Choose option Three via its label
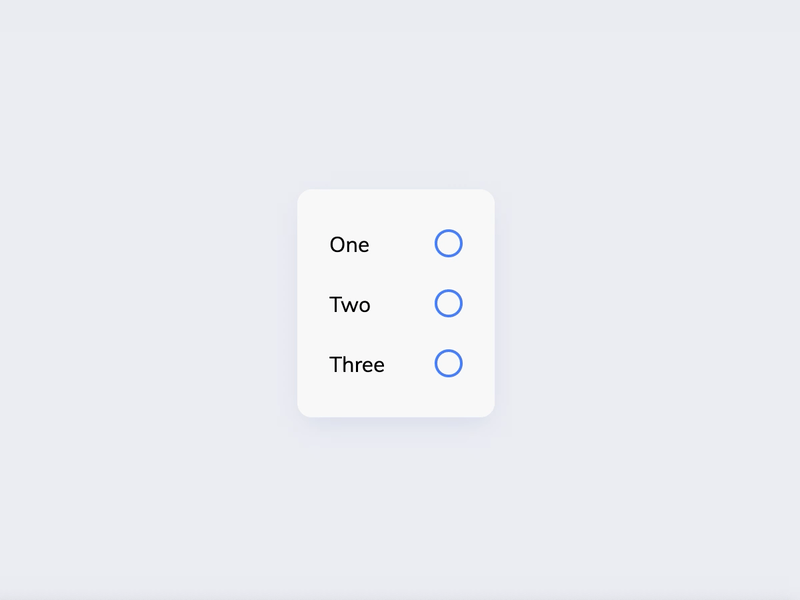The height and width of the screenshot is (600, 800). (357, 365)
